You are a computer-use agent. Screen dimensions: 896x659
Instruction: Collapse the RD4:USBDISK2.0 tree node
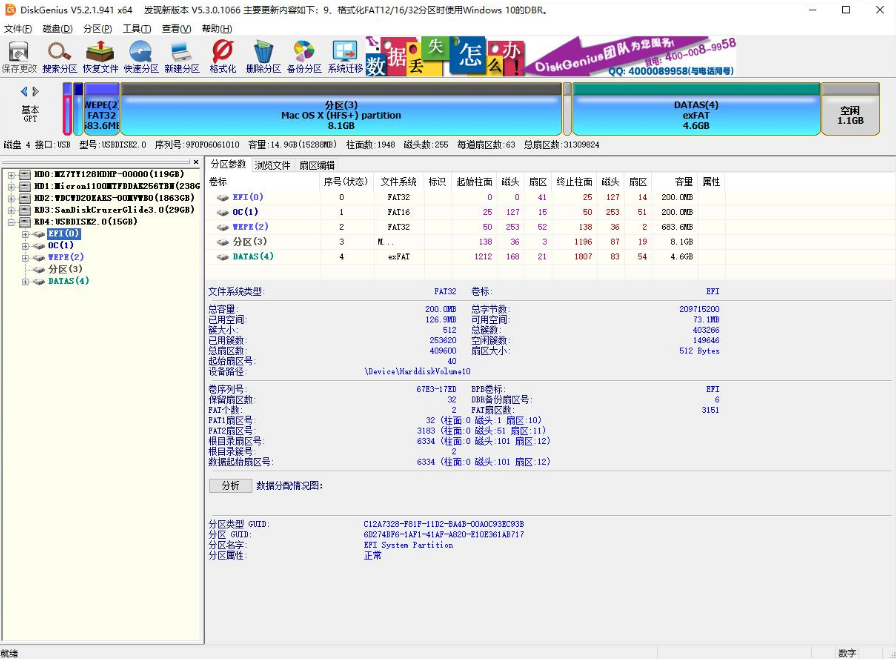pos(11,222)
